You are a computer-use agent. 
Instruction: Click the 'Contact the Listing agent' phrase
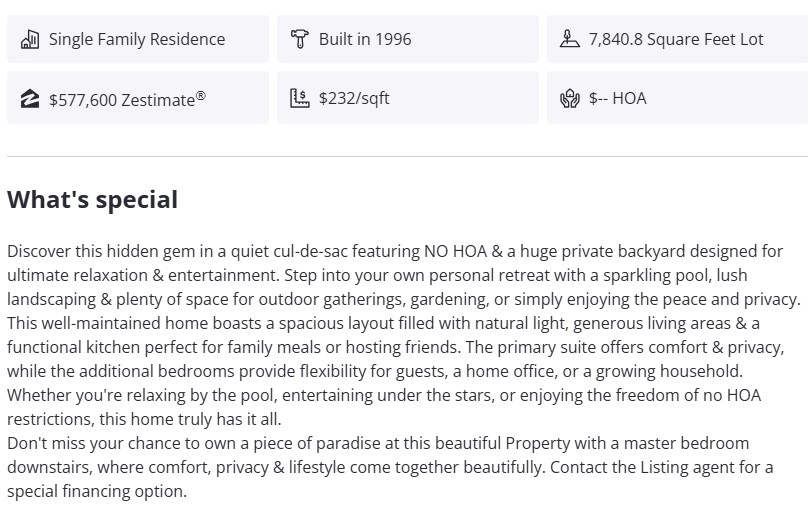tap(657, 467)
